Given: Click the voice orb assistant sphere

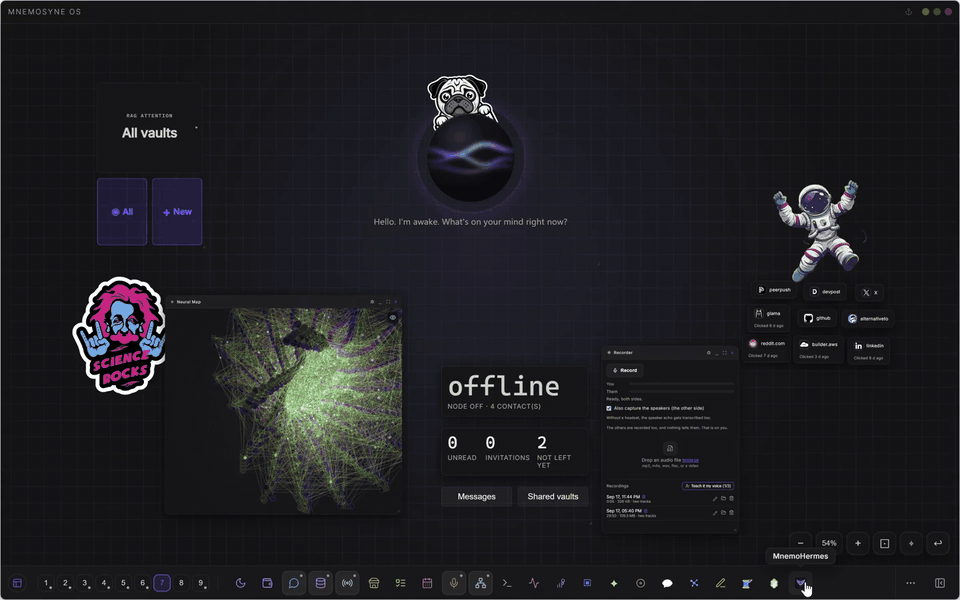Looking at the screenshot, I should tap(470, 158).
